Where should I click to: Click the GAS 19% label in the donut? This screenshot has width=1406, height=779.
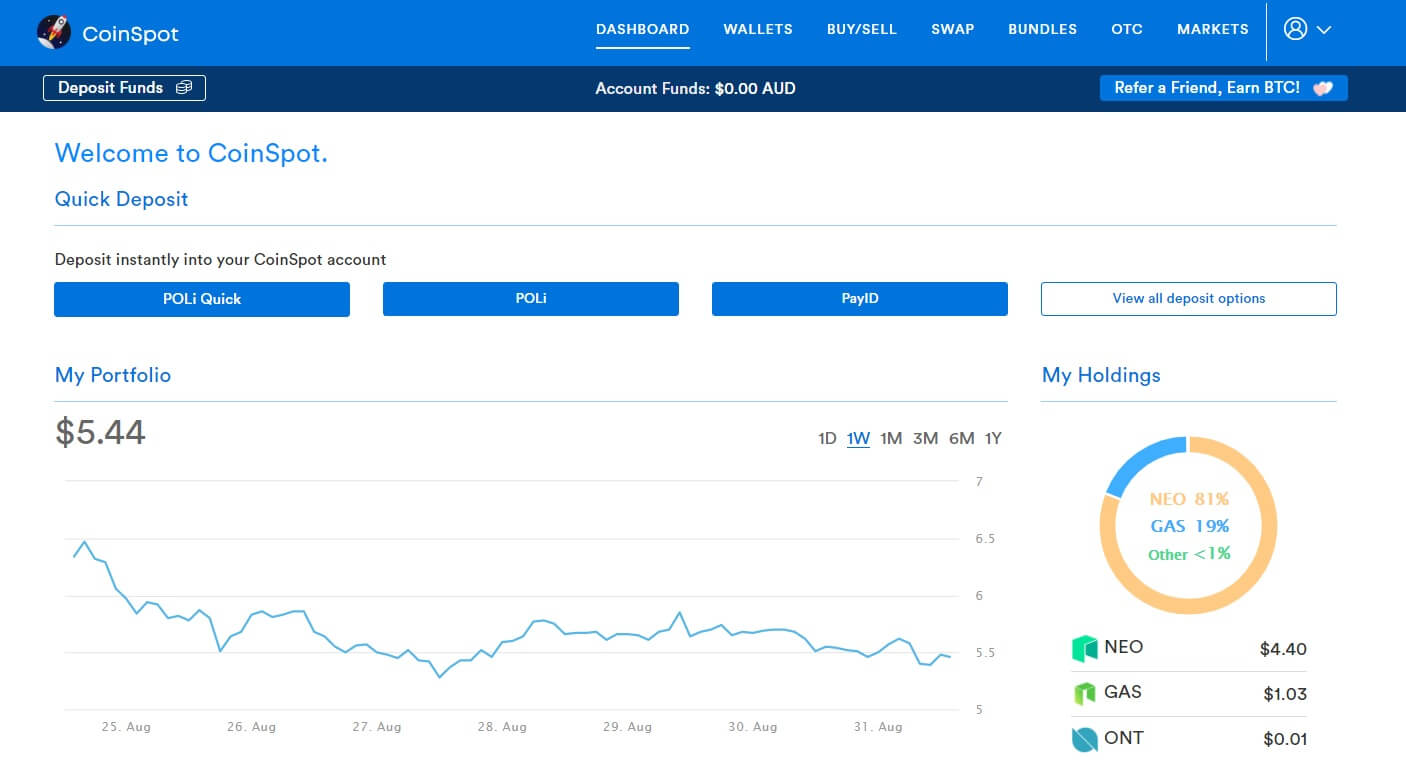click(x=1189, y=526)
